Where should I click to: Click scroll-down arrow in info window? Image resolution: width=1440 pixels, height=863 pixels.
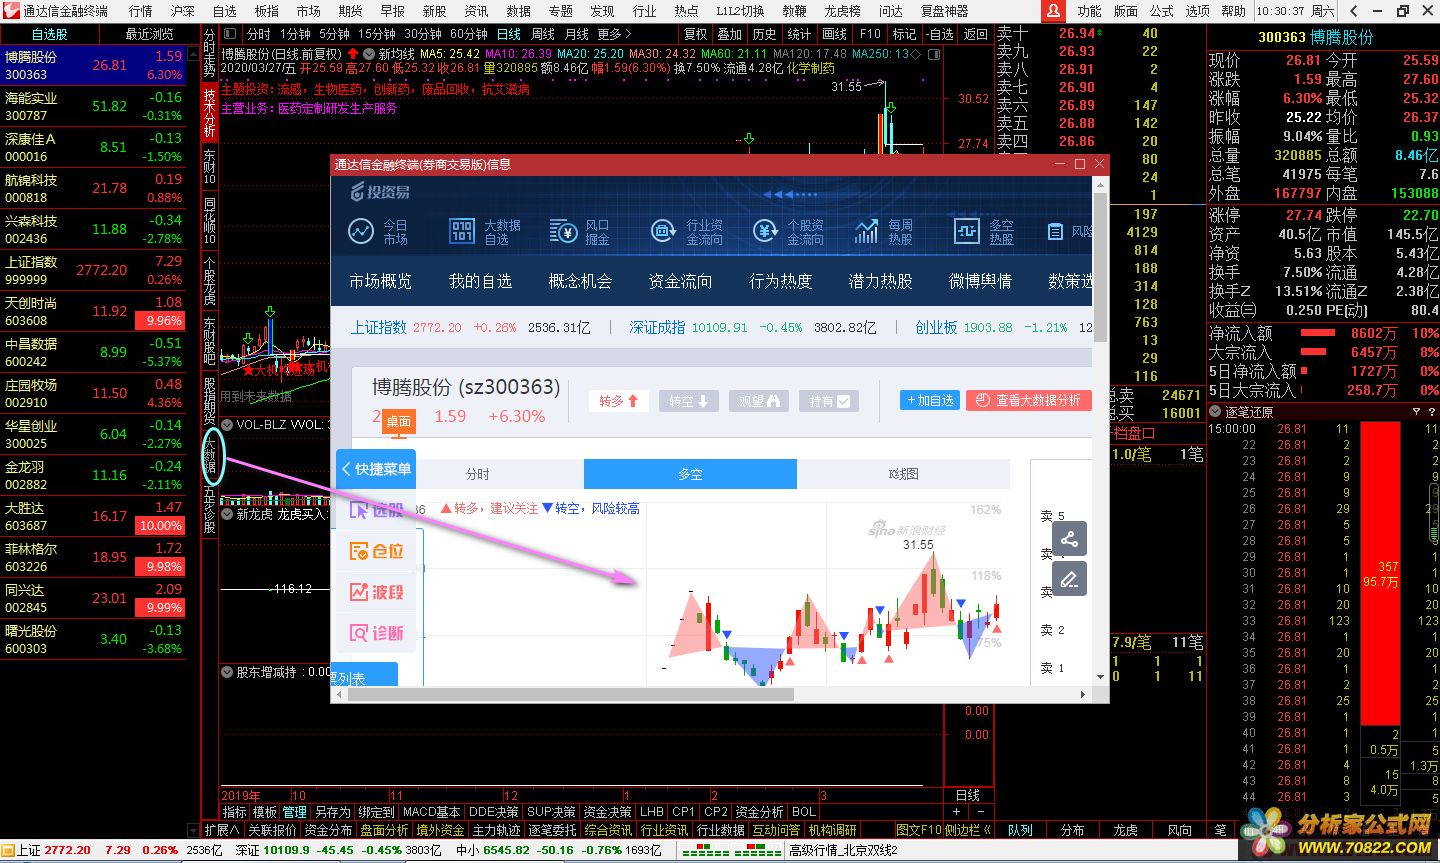[x=1100, y=677]
